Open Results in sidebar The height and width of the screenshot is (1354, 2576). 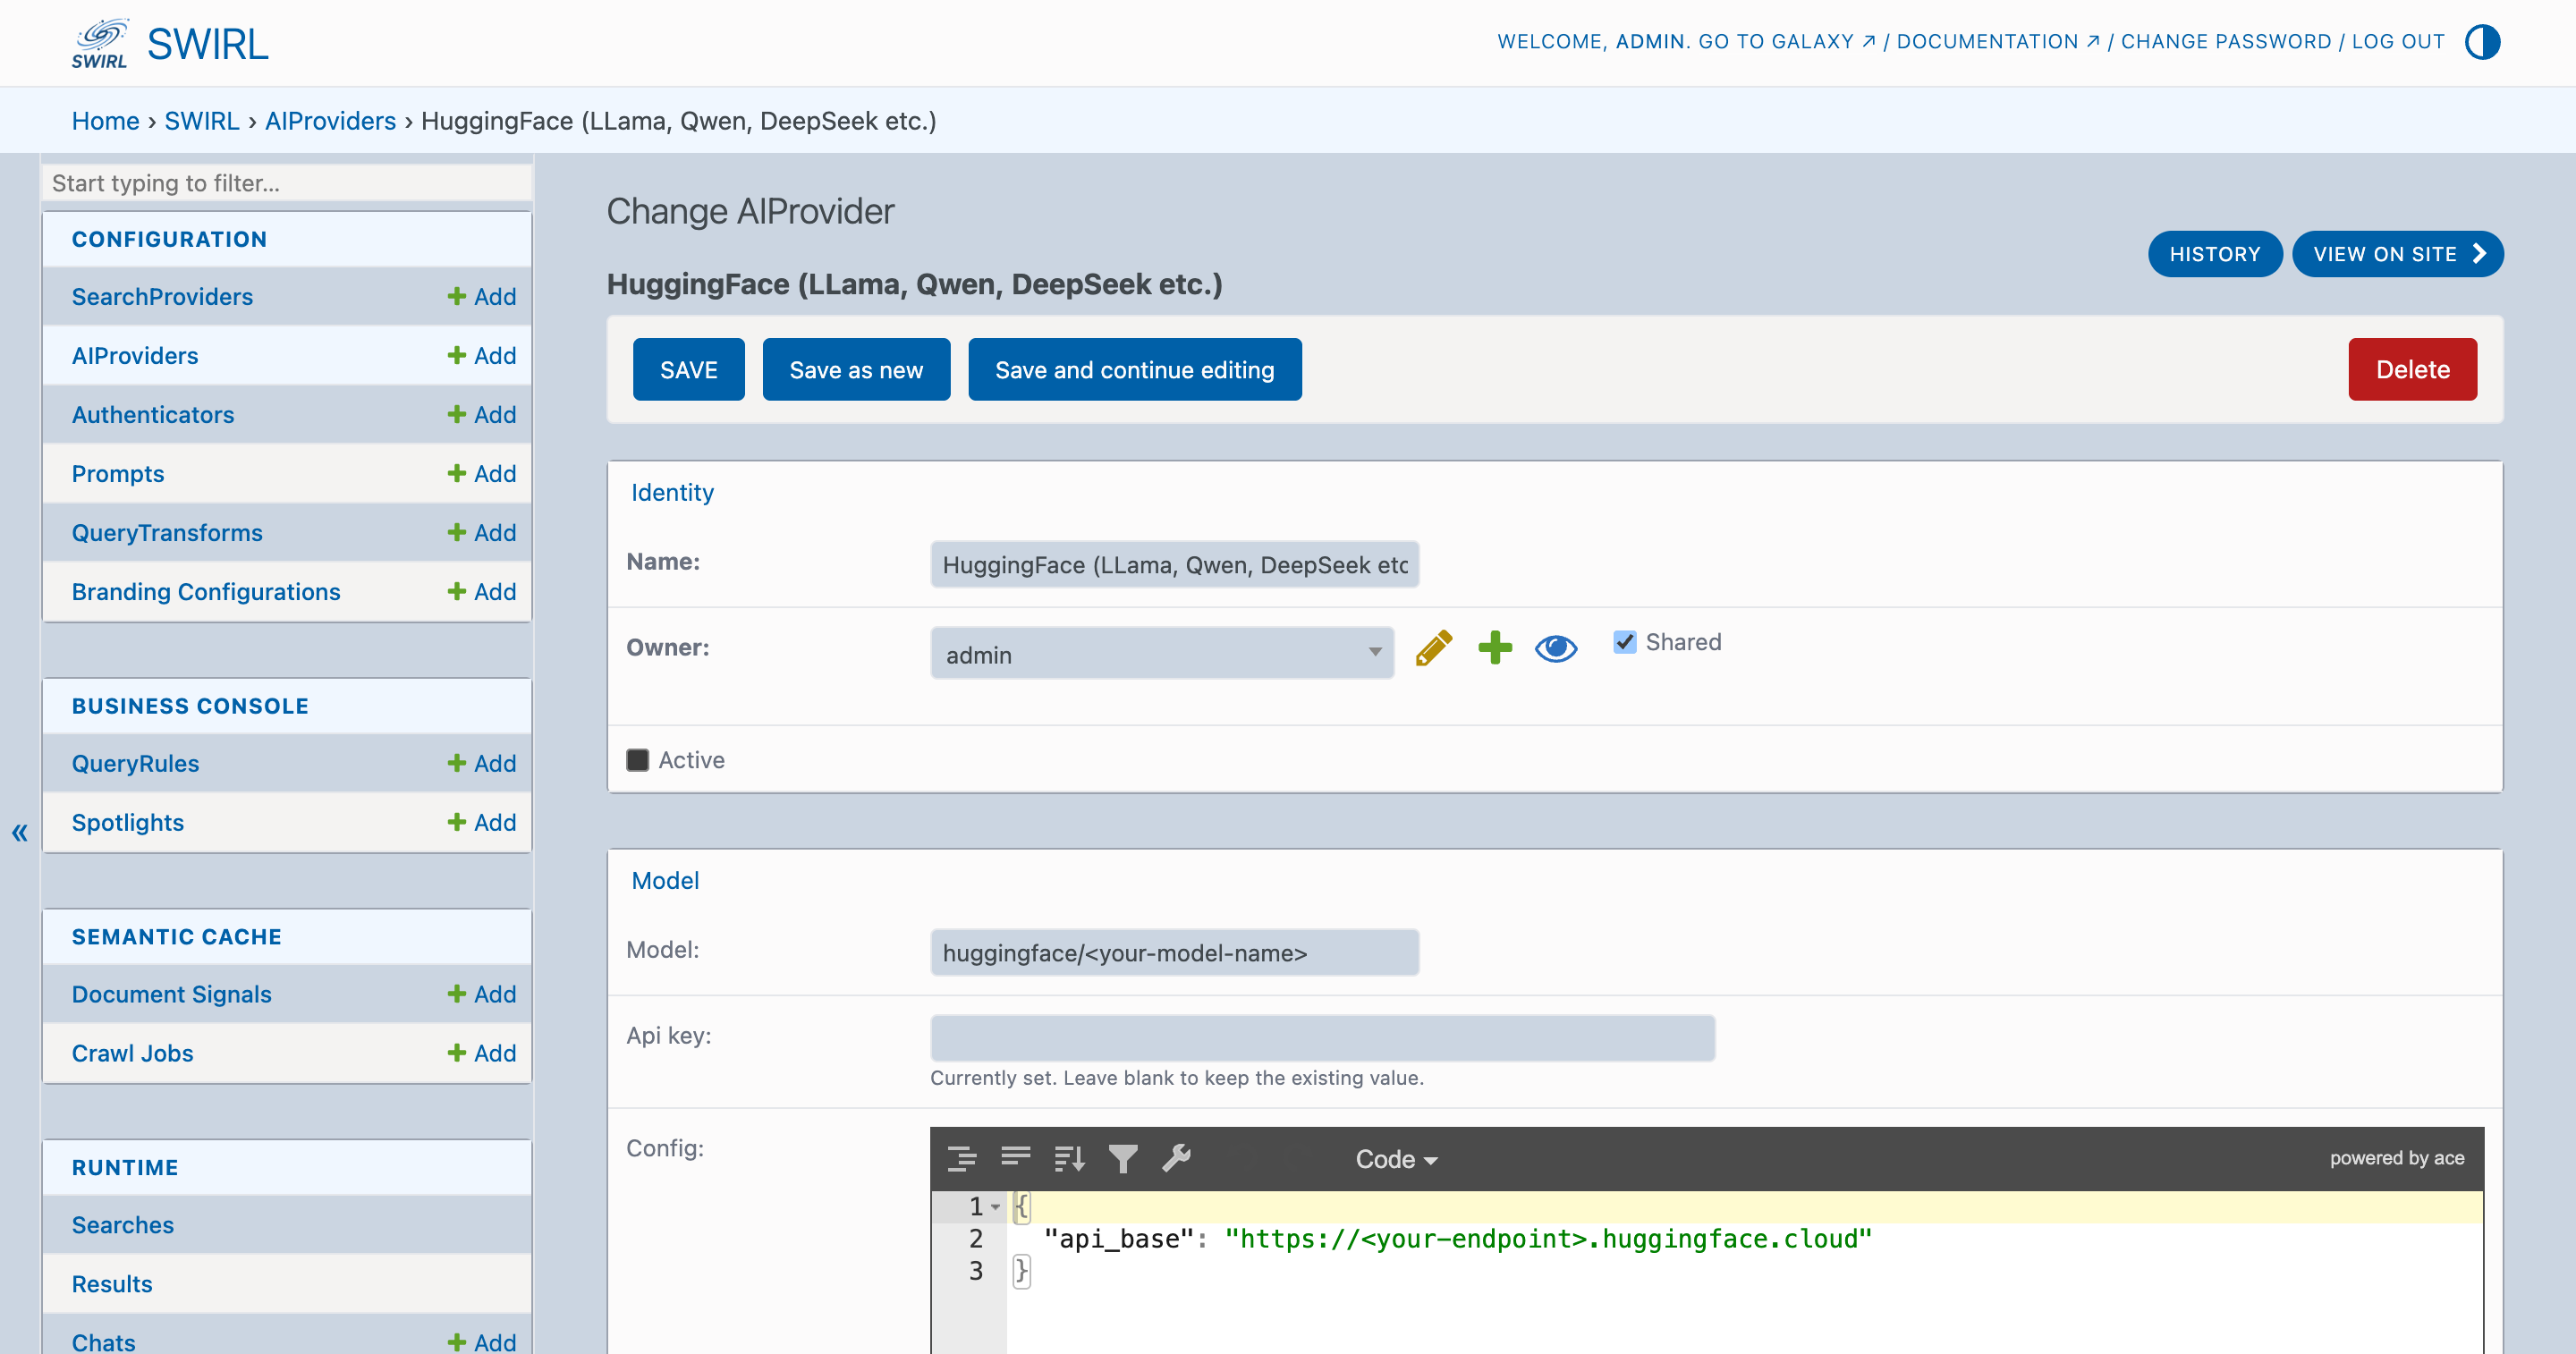tap(112, 1284)
